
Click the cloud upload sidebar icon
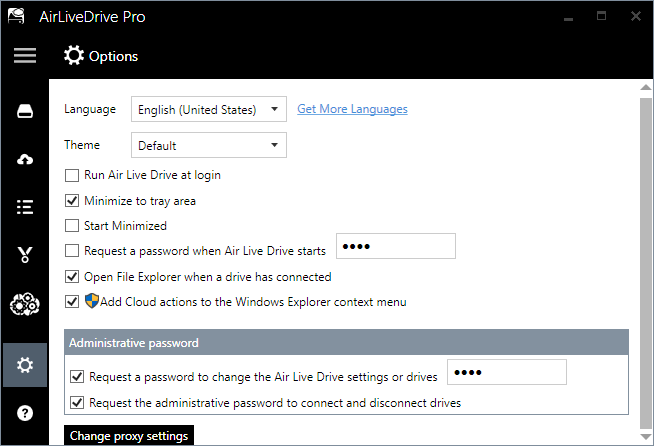point(25,159)
